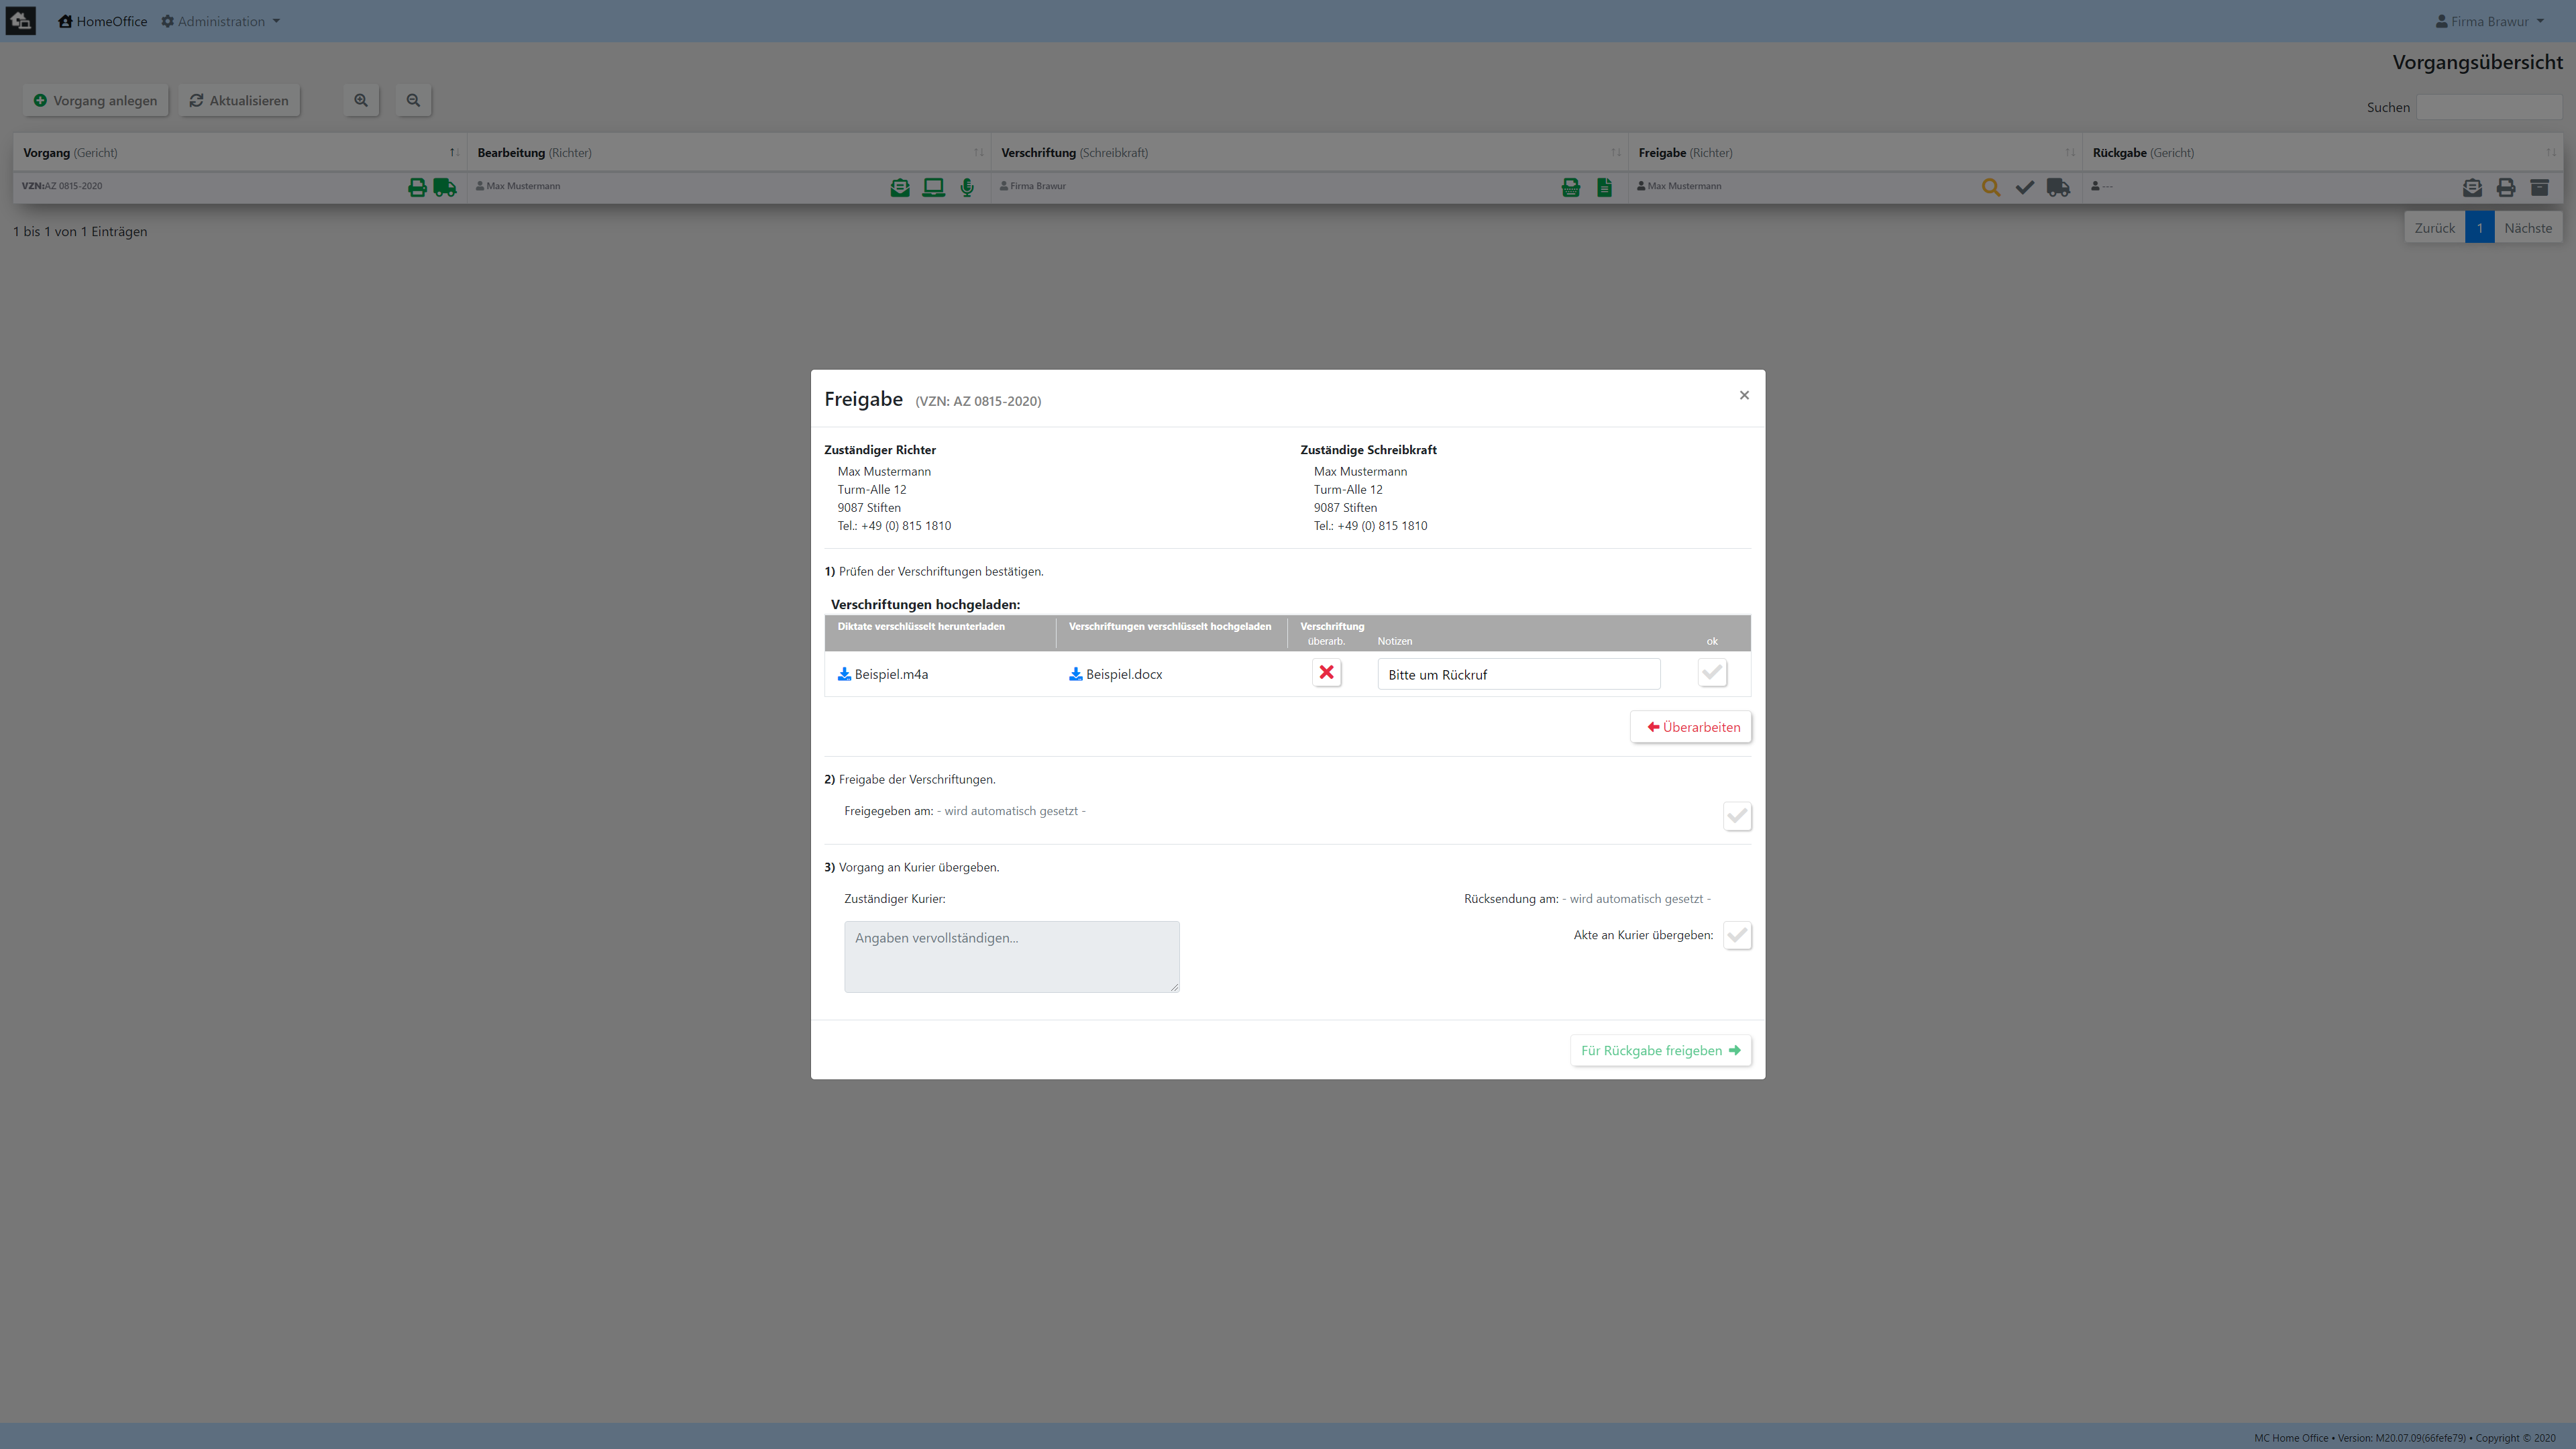
Task: Go to the Nächste pagination page
Action: [2528, 228]
